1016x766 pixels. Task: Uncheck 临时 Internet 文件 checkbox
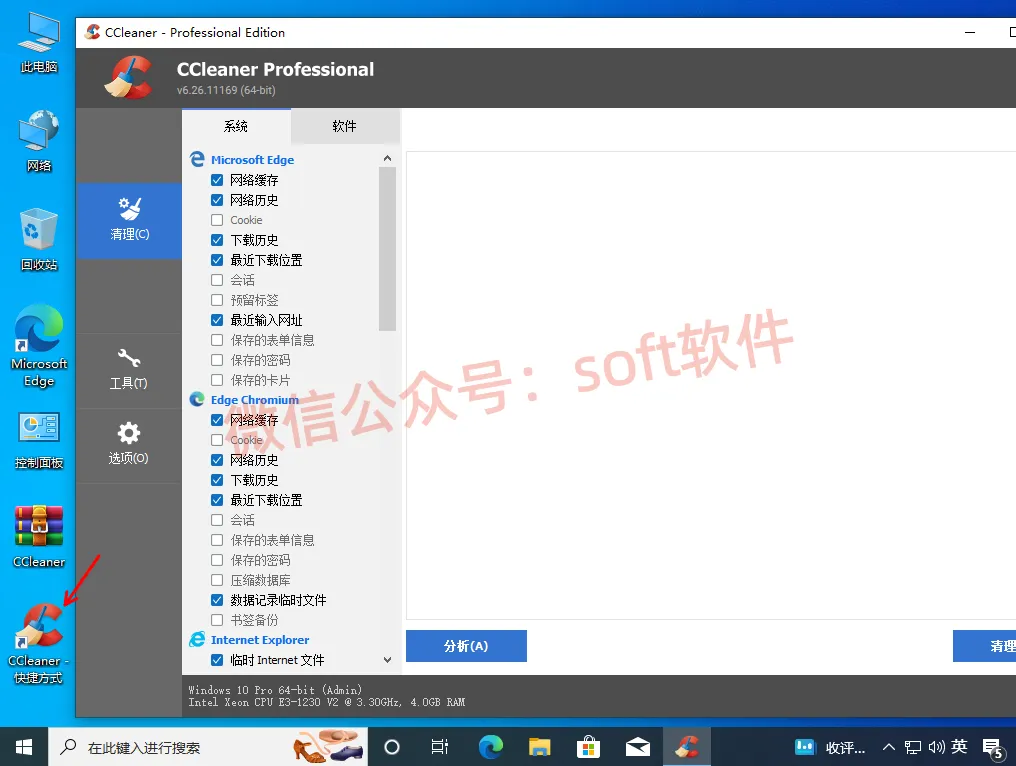point(217,660)
